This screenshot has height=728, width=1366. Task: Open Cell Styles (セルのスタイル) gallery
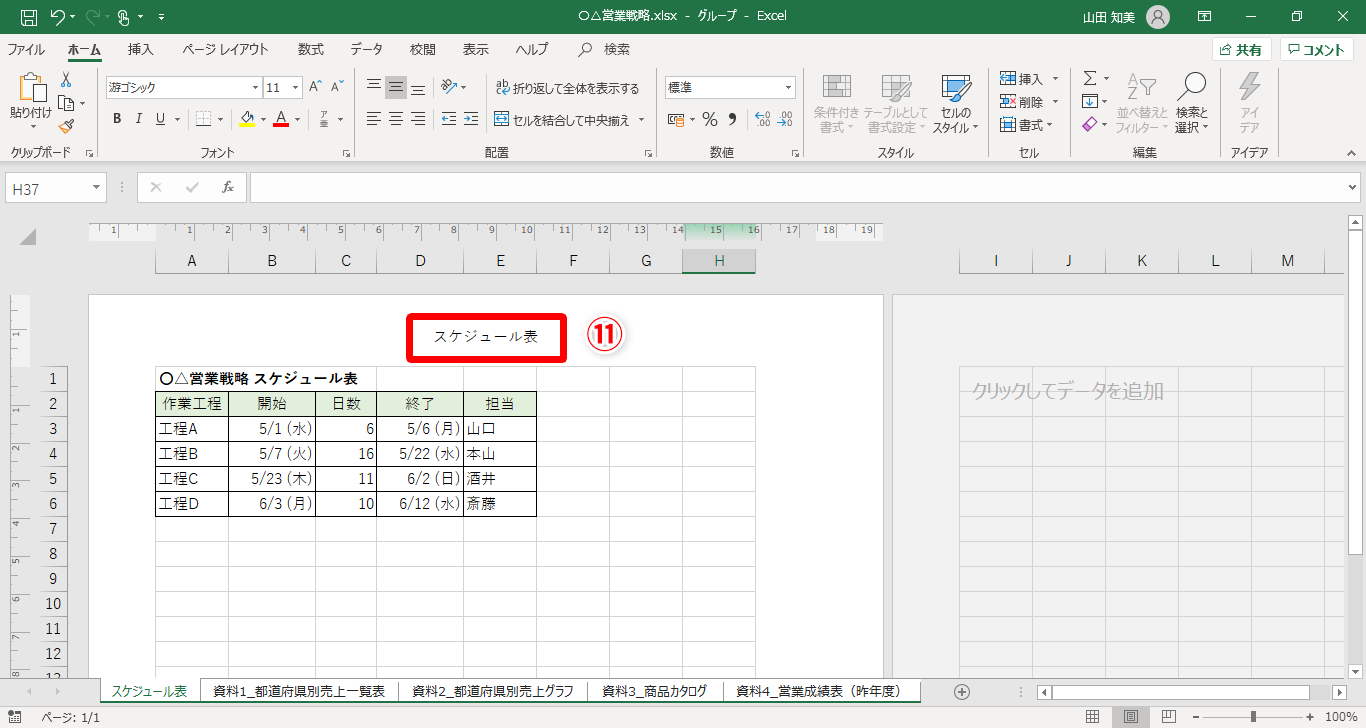tap(955, 104)
